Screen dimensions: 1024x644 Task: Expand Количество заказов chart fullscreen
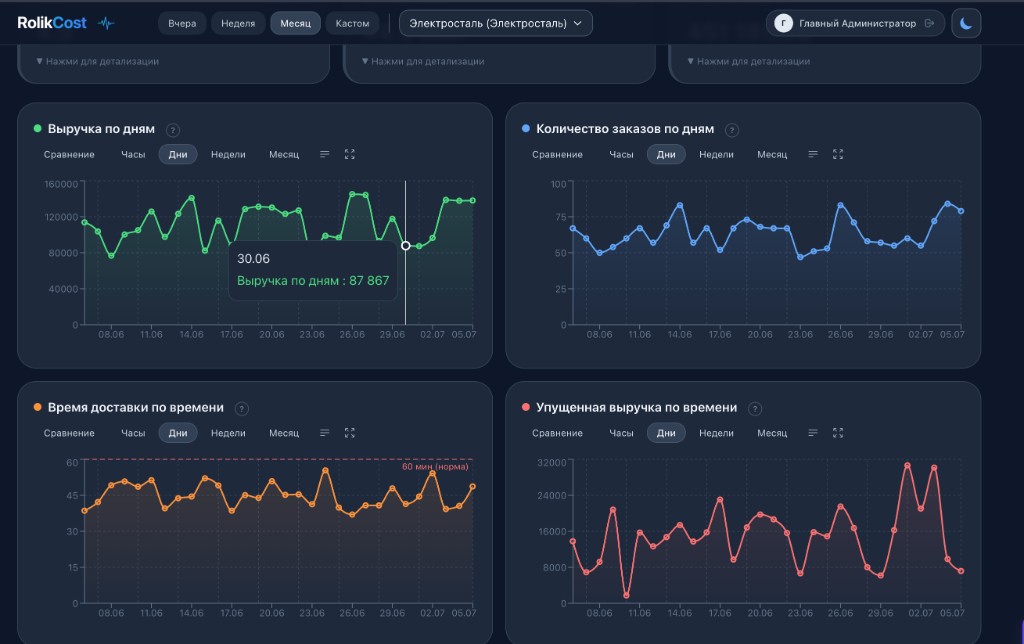(838, 154)
